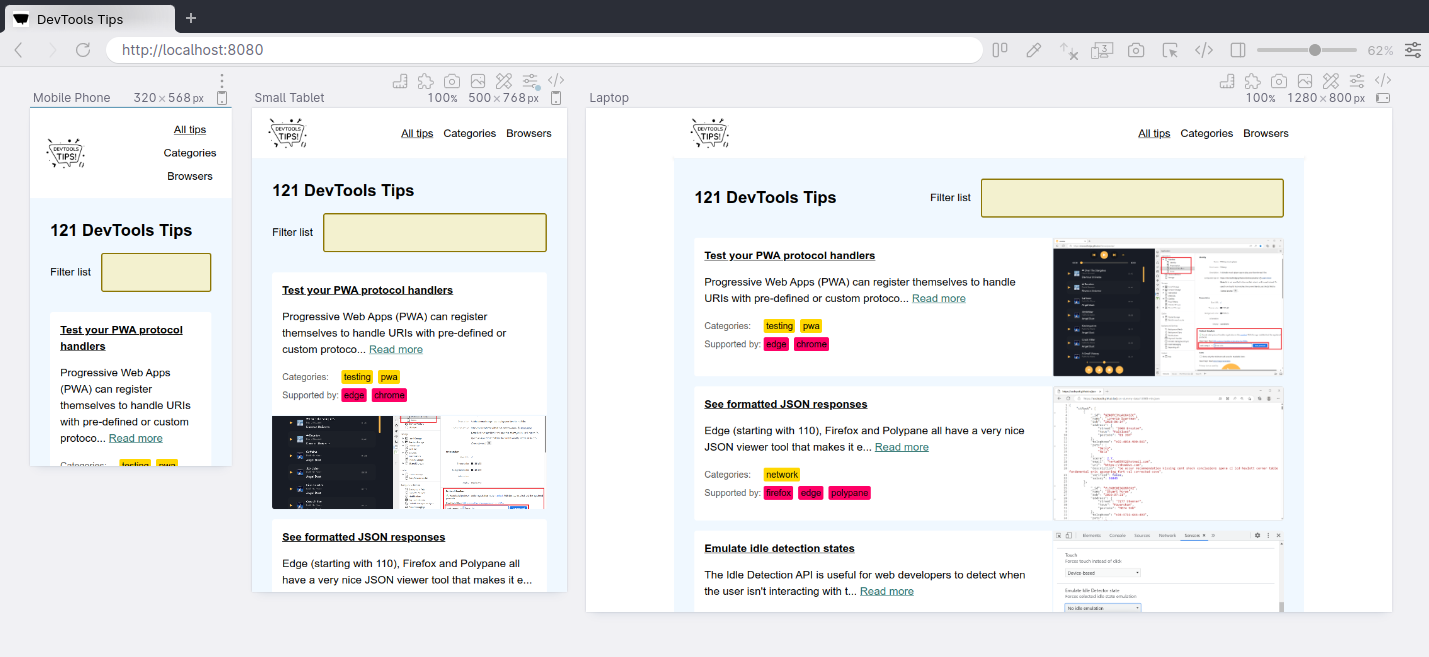Reload the page with the refresh icon

pos(83,49)
